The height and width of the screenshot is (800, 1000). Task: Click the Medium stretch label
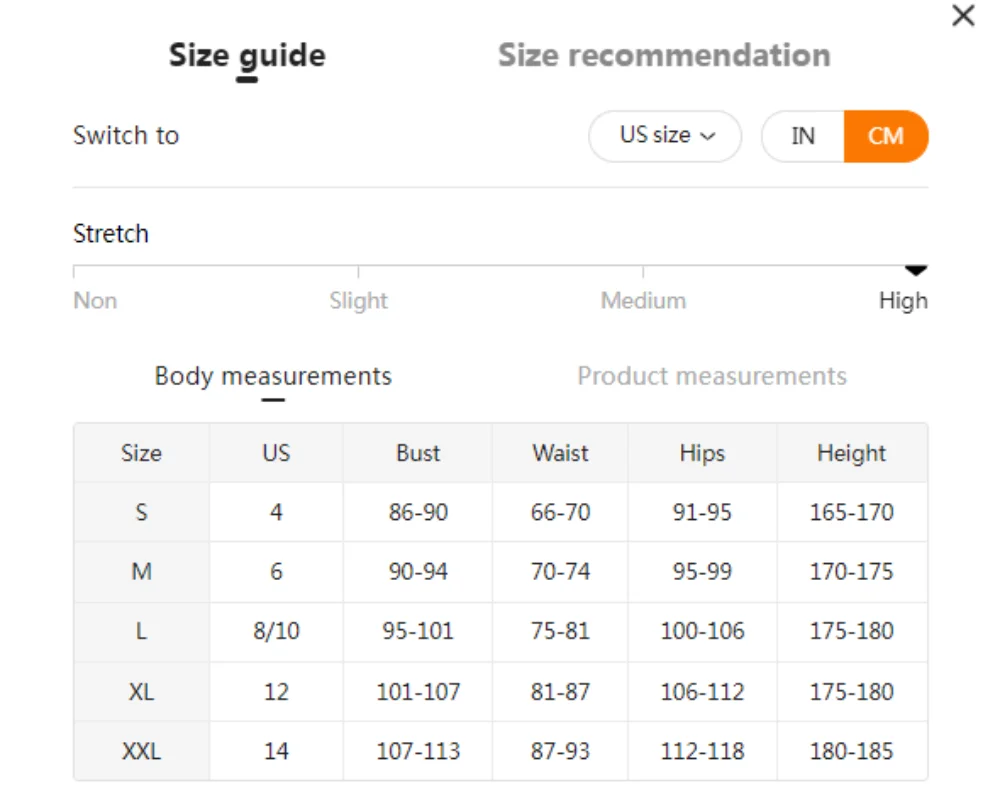(643, 300)
